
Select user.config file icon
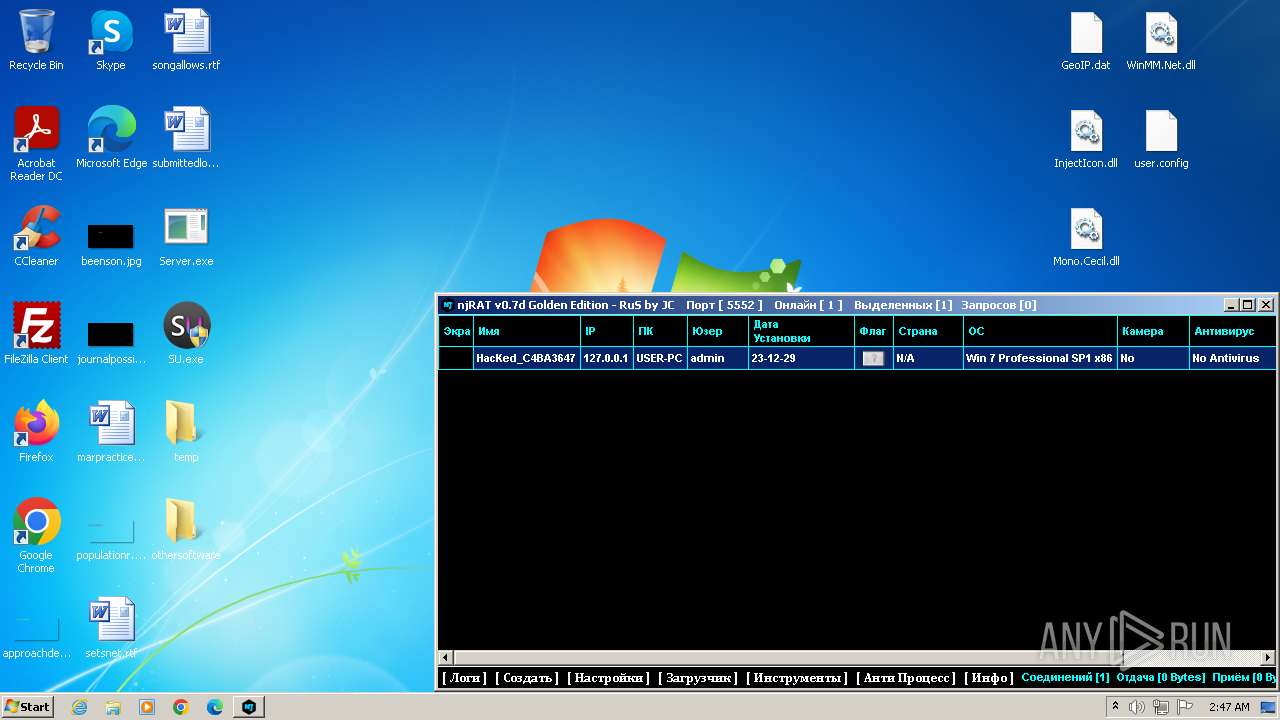pos(1161,138)
